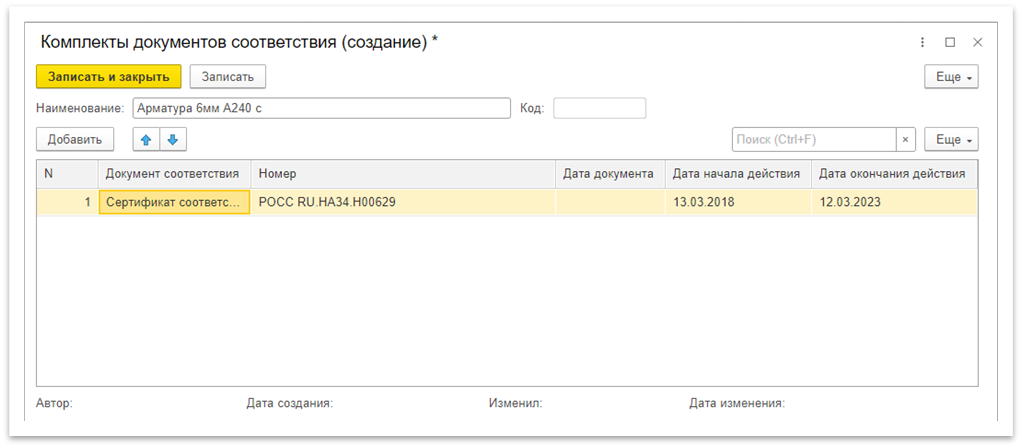Open window options three-dot menu
1022x448 pixels.
pos(922,42)
